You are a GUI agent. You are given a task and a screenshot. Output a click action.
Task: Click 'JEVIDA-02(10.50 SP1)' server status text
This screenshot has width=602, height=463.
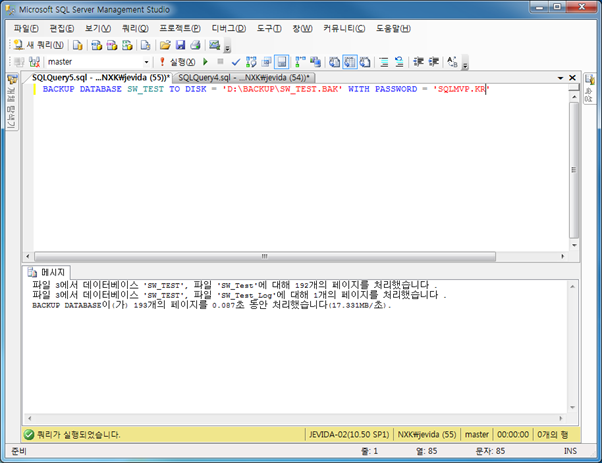[x=349, y=435]
